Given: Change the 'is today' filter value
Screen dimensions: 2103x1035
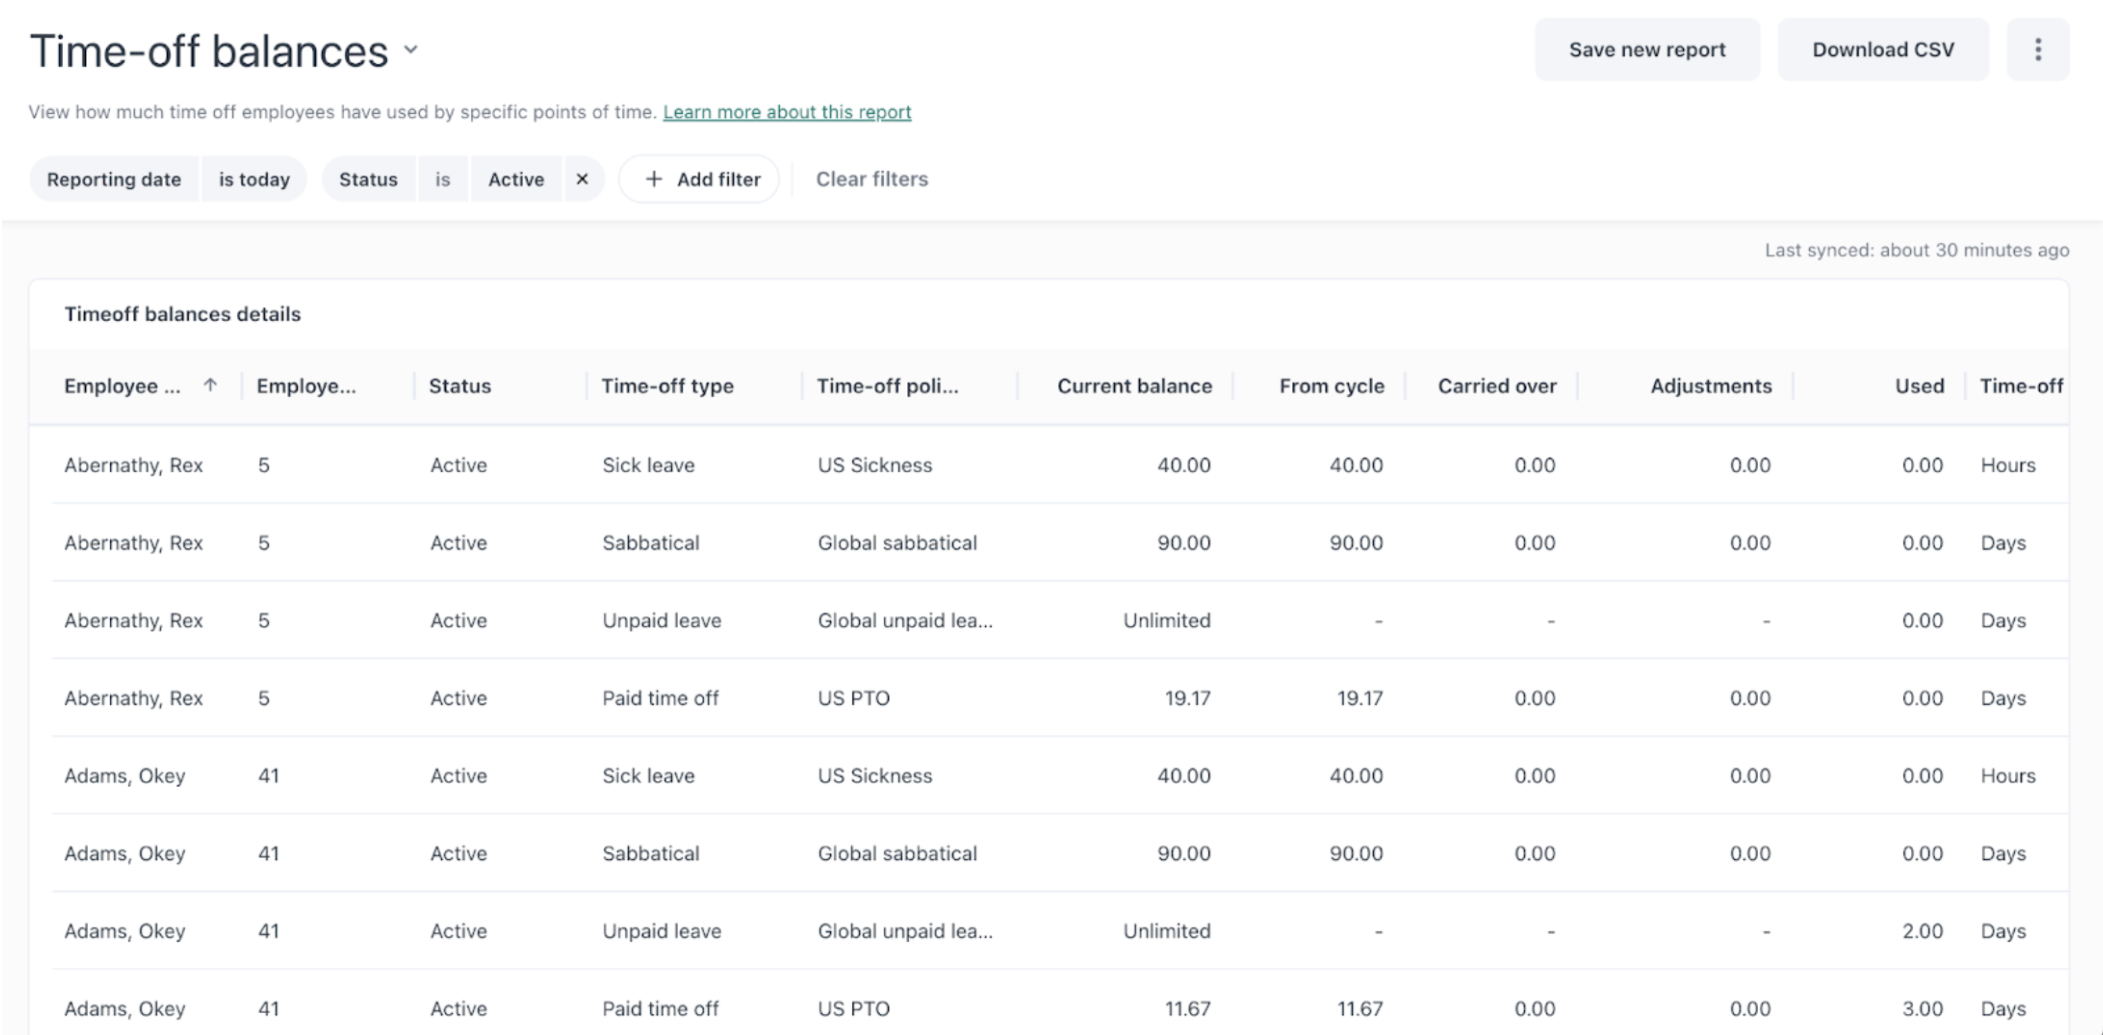Looking at the screenshot, I should (x=254, y=179).
